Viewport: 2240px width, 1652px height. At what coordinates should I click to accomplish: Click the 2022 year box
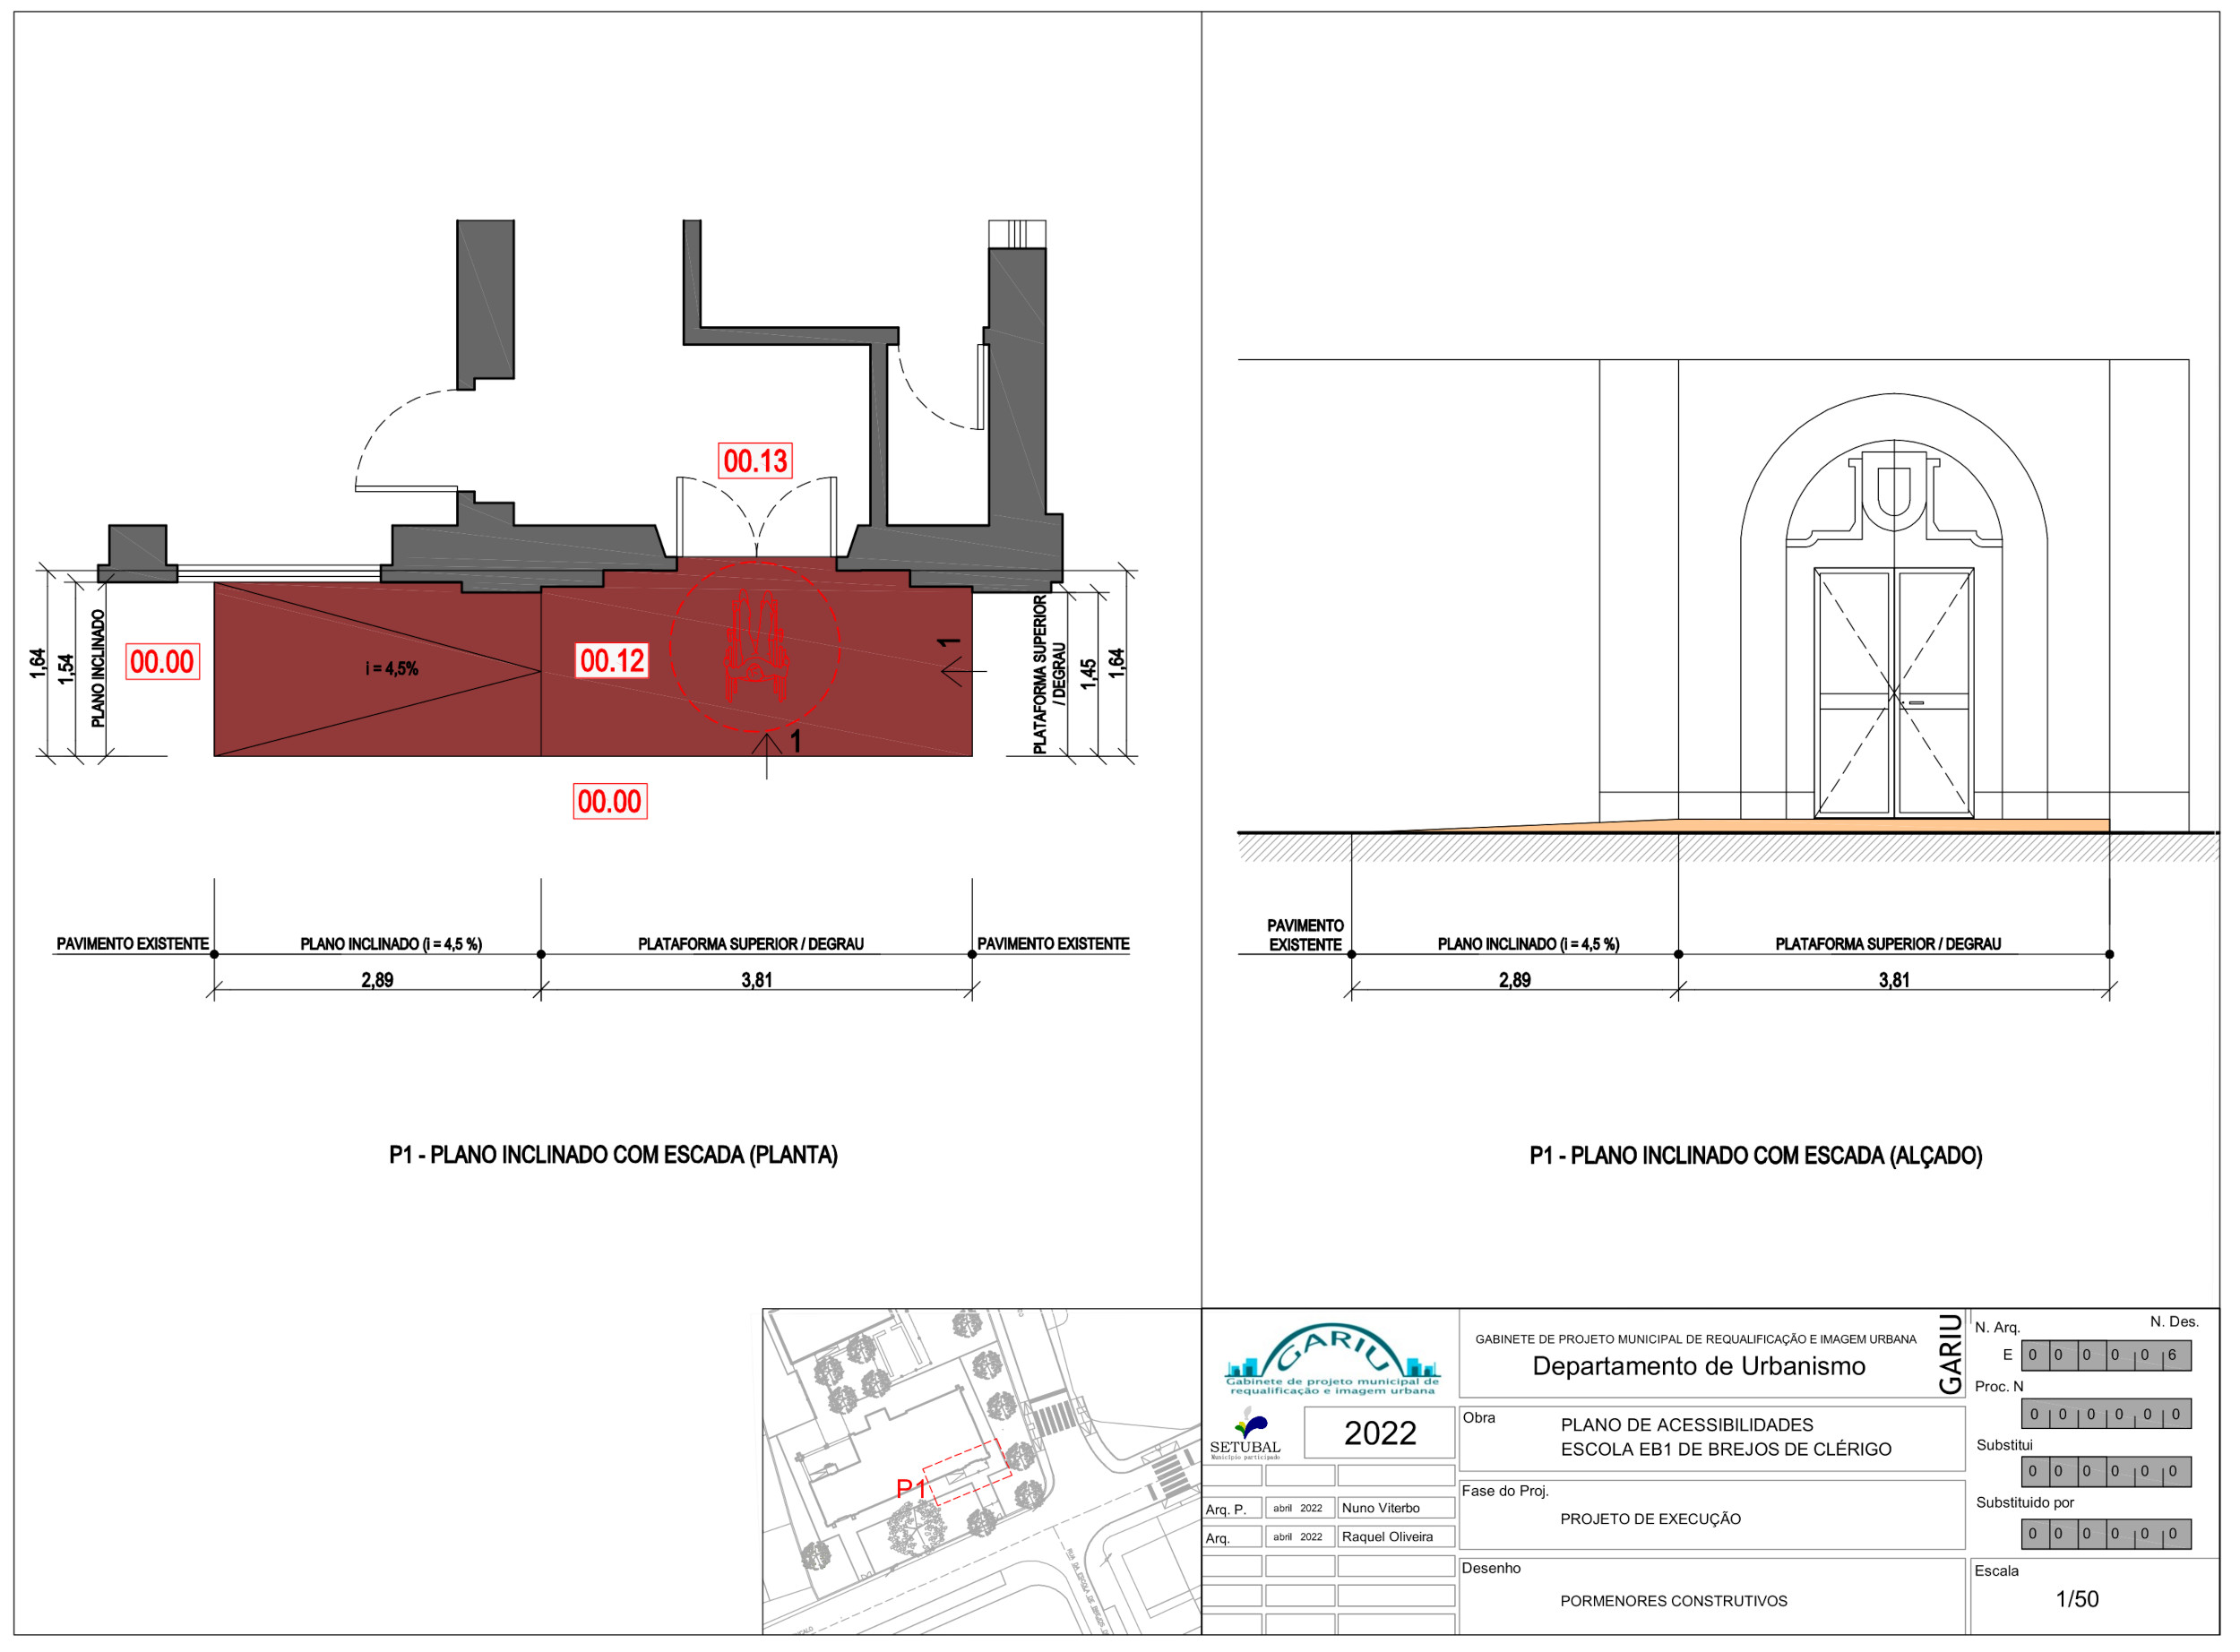(x=1380, y=1433)
